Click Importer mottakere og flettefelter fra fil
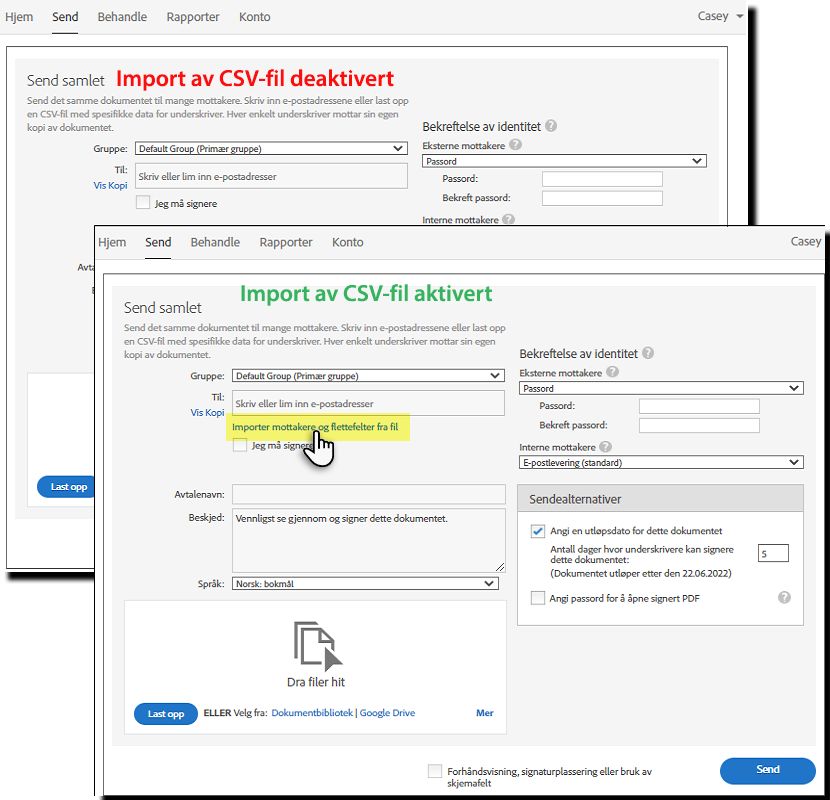This screenshot has height=800, width=830. tap(318, 430)
